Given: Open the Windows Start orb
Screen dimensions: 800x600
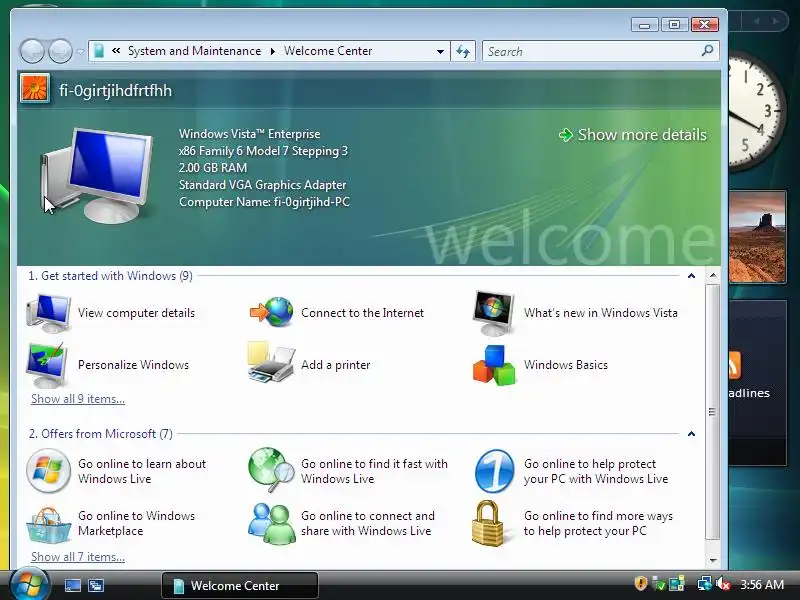Looking at the screenshot, I should [x=30, y=584].
